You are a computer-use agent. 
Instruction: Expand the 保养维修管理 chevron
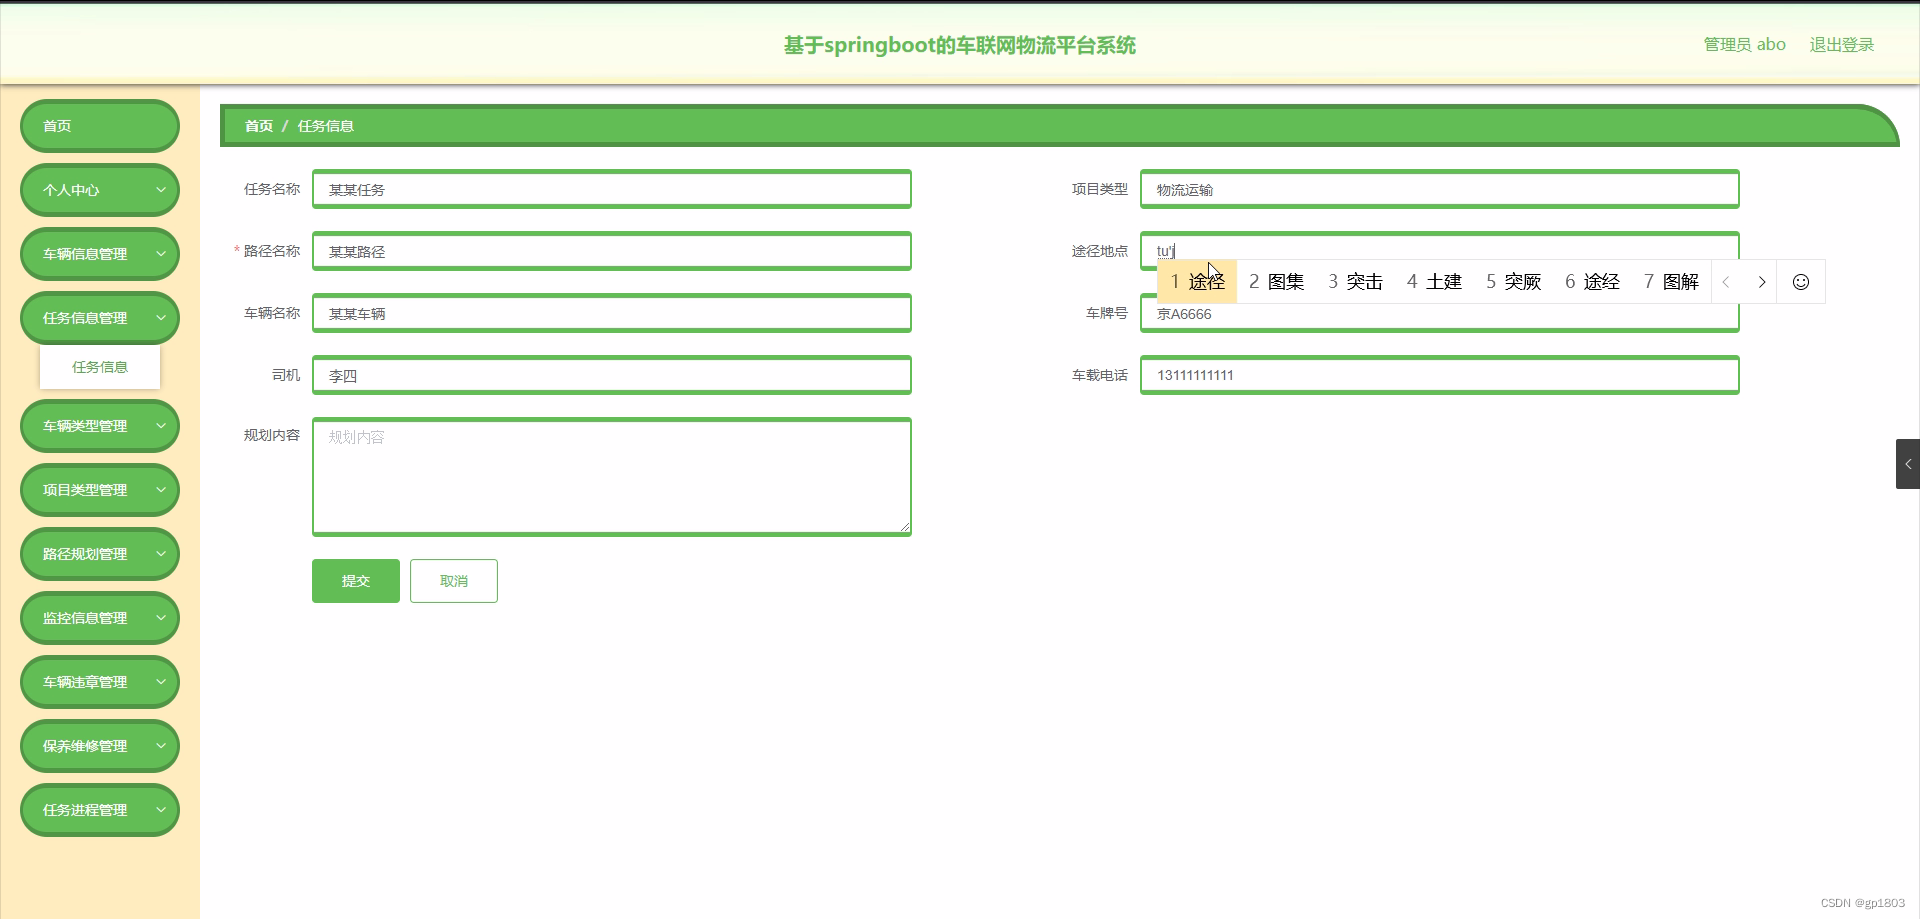(160, 745)
